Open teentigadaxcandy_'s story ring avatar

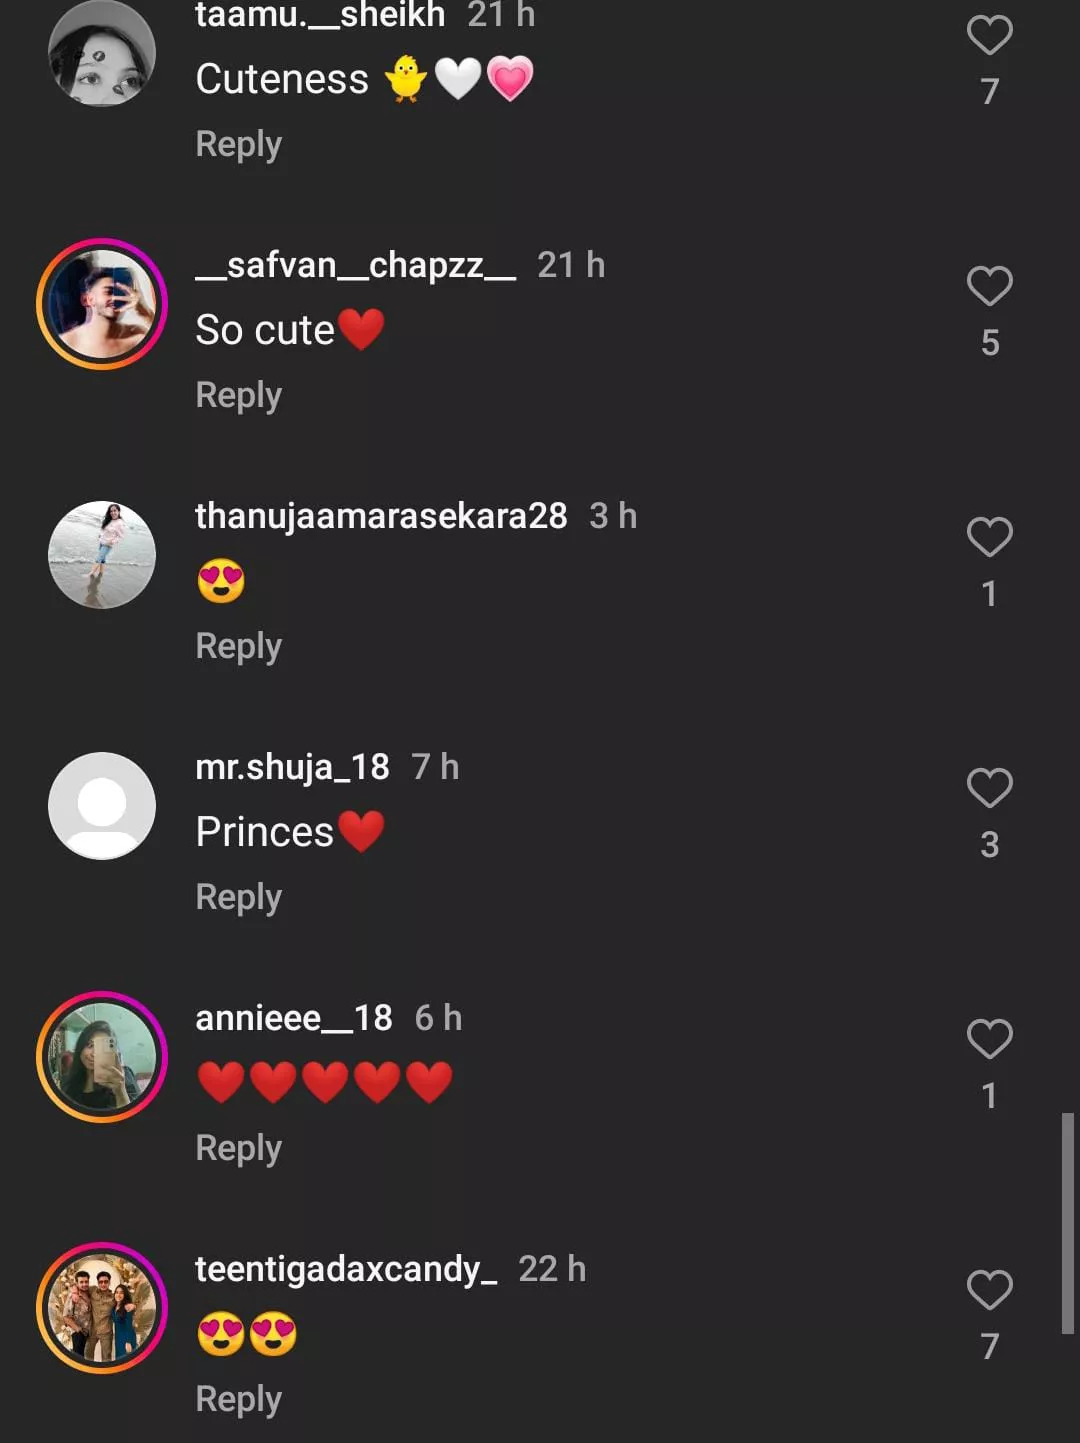pyautogui.click(x=102, y=1308)
